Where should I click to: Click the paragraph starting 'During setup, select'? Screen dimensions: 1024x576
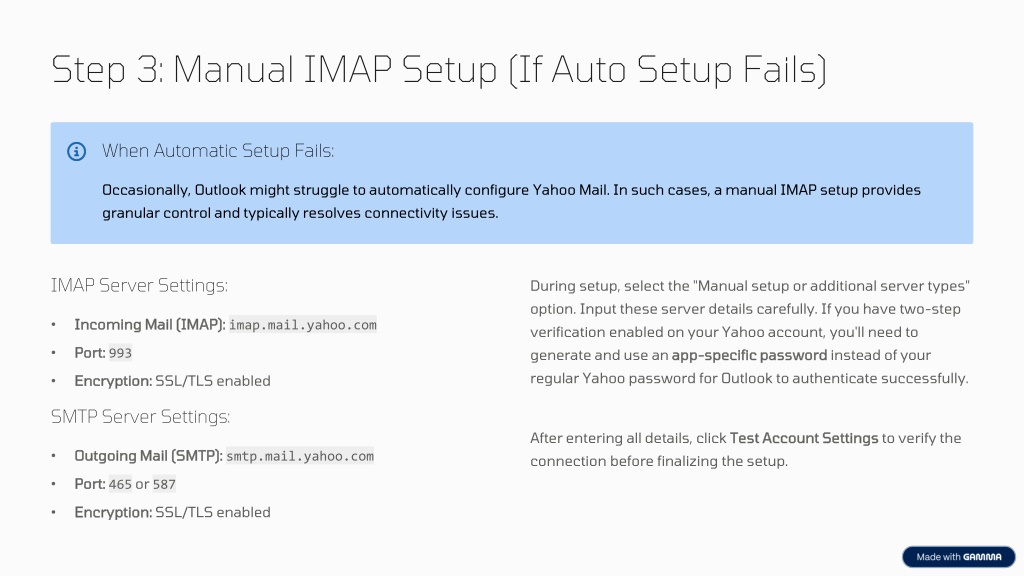[x=750, y=332]
